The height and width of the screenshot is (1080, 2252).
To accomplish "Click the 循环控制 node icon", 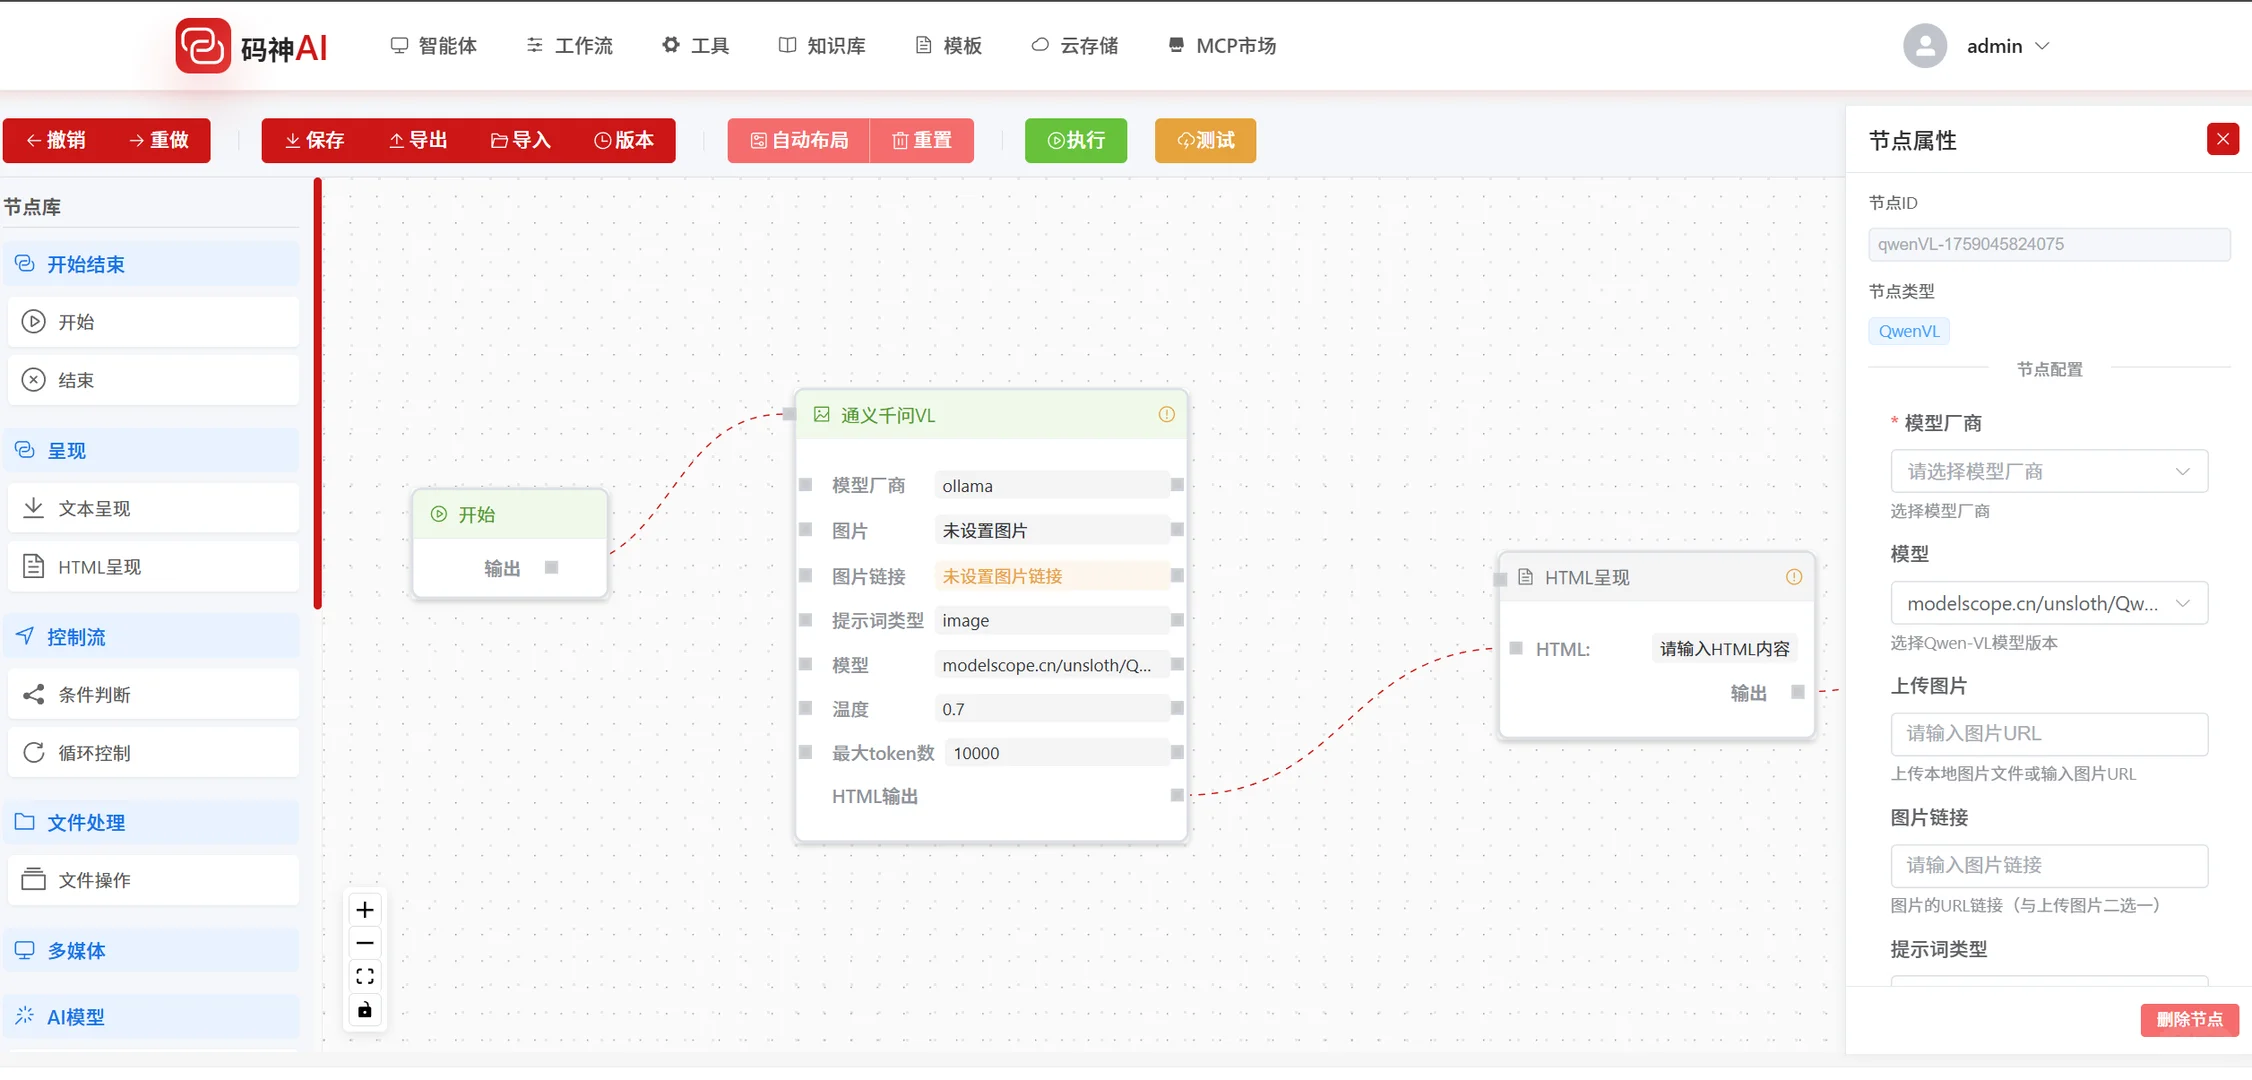I will tap(32, 752).
